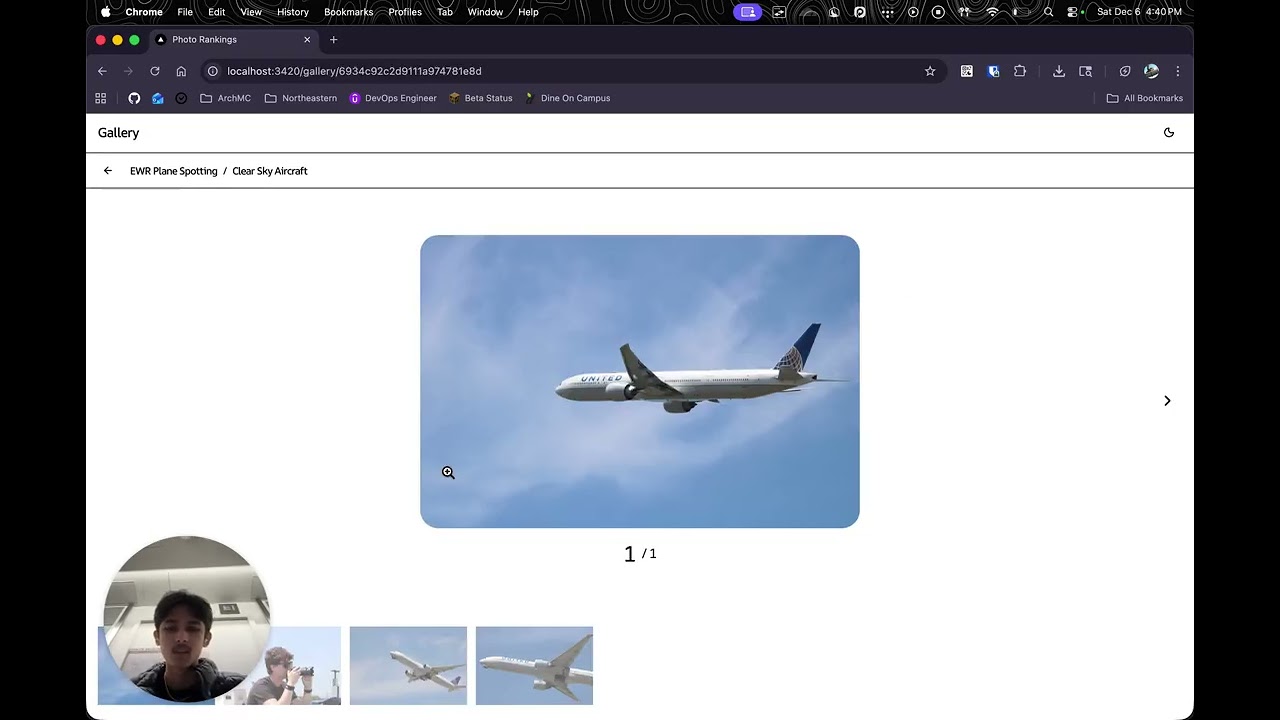The image size is (1280, 720).
Task: Open Chrome downloads
Action: click(1059, 71)
